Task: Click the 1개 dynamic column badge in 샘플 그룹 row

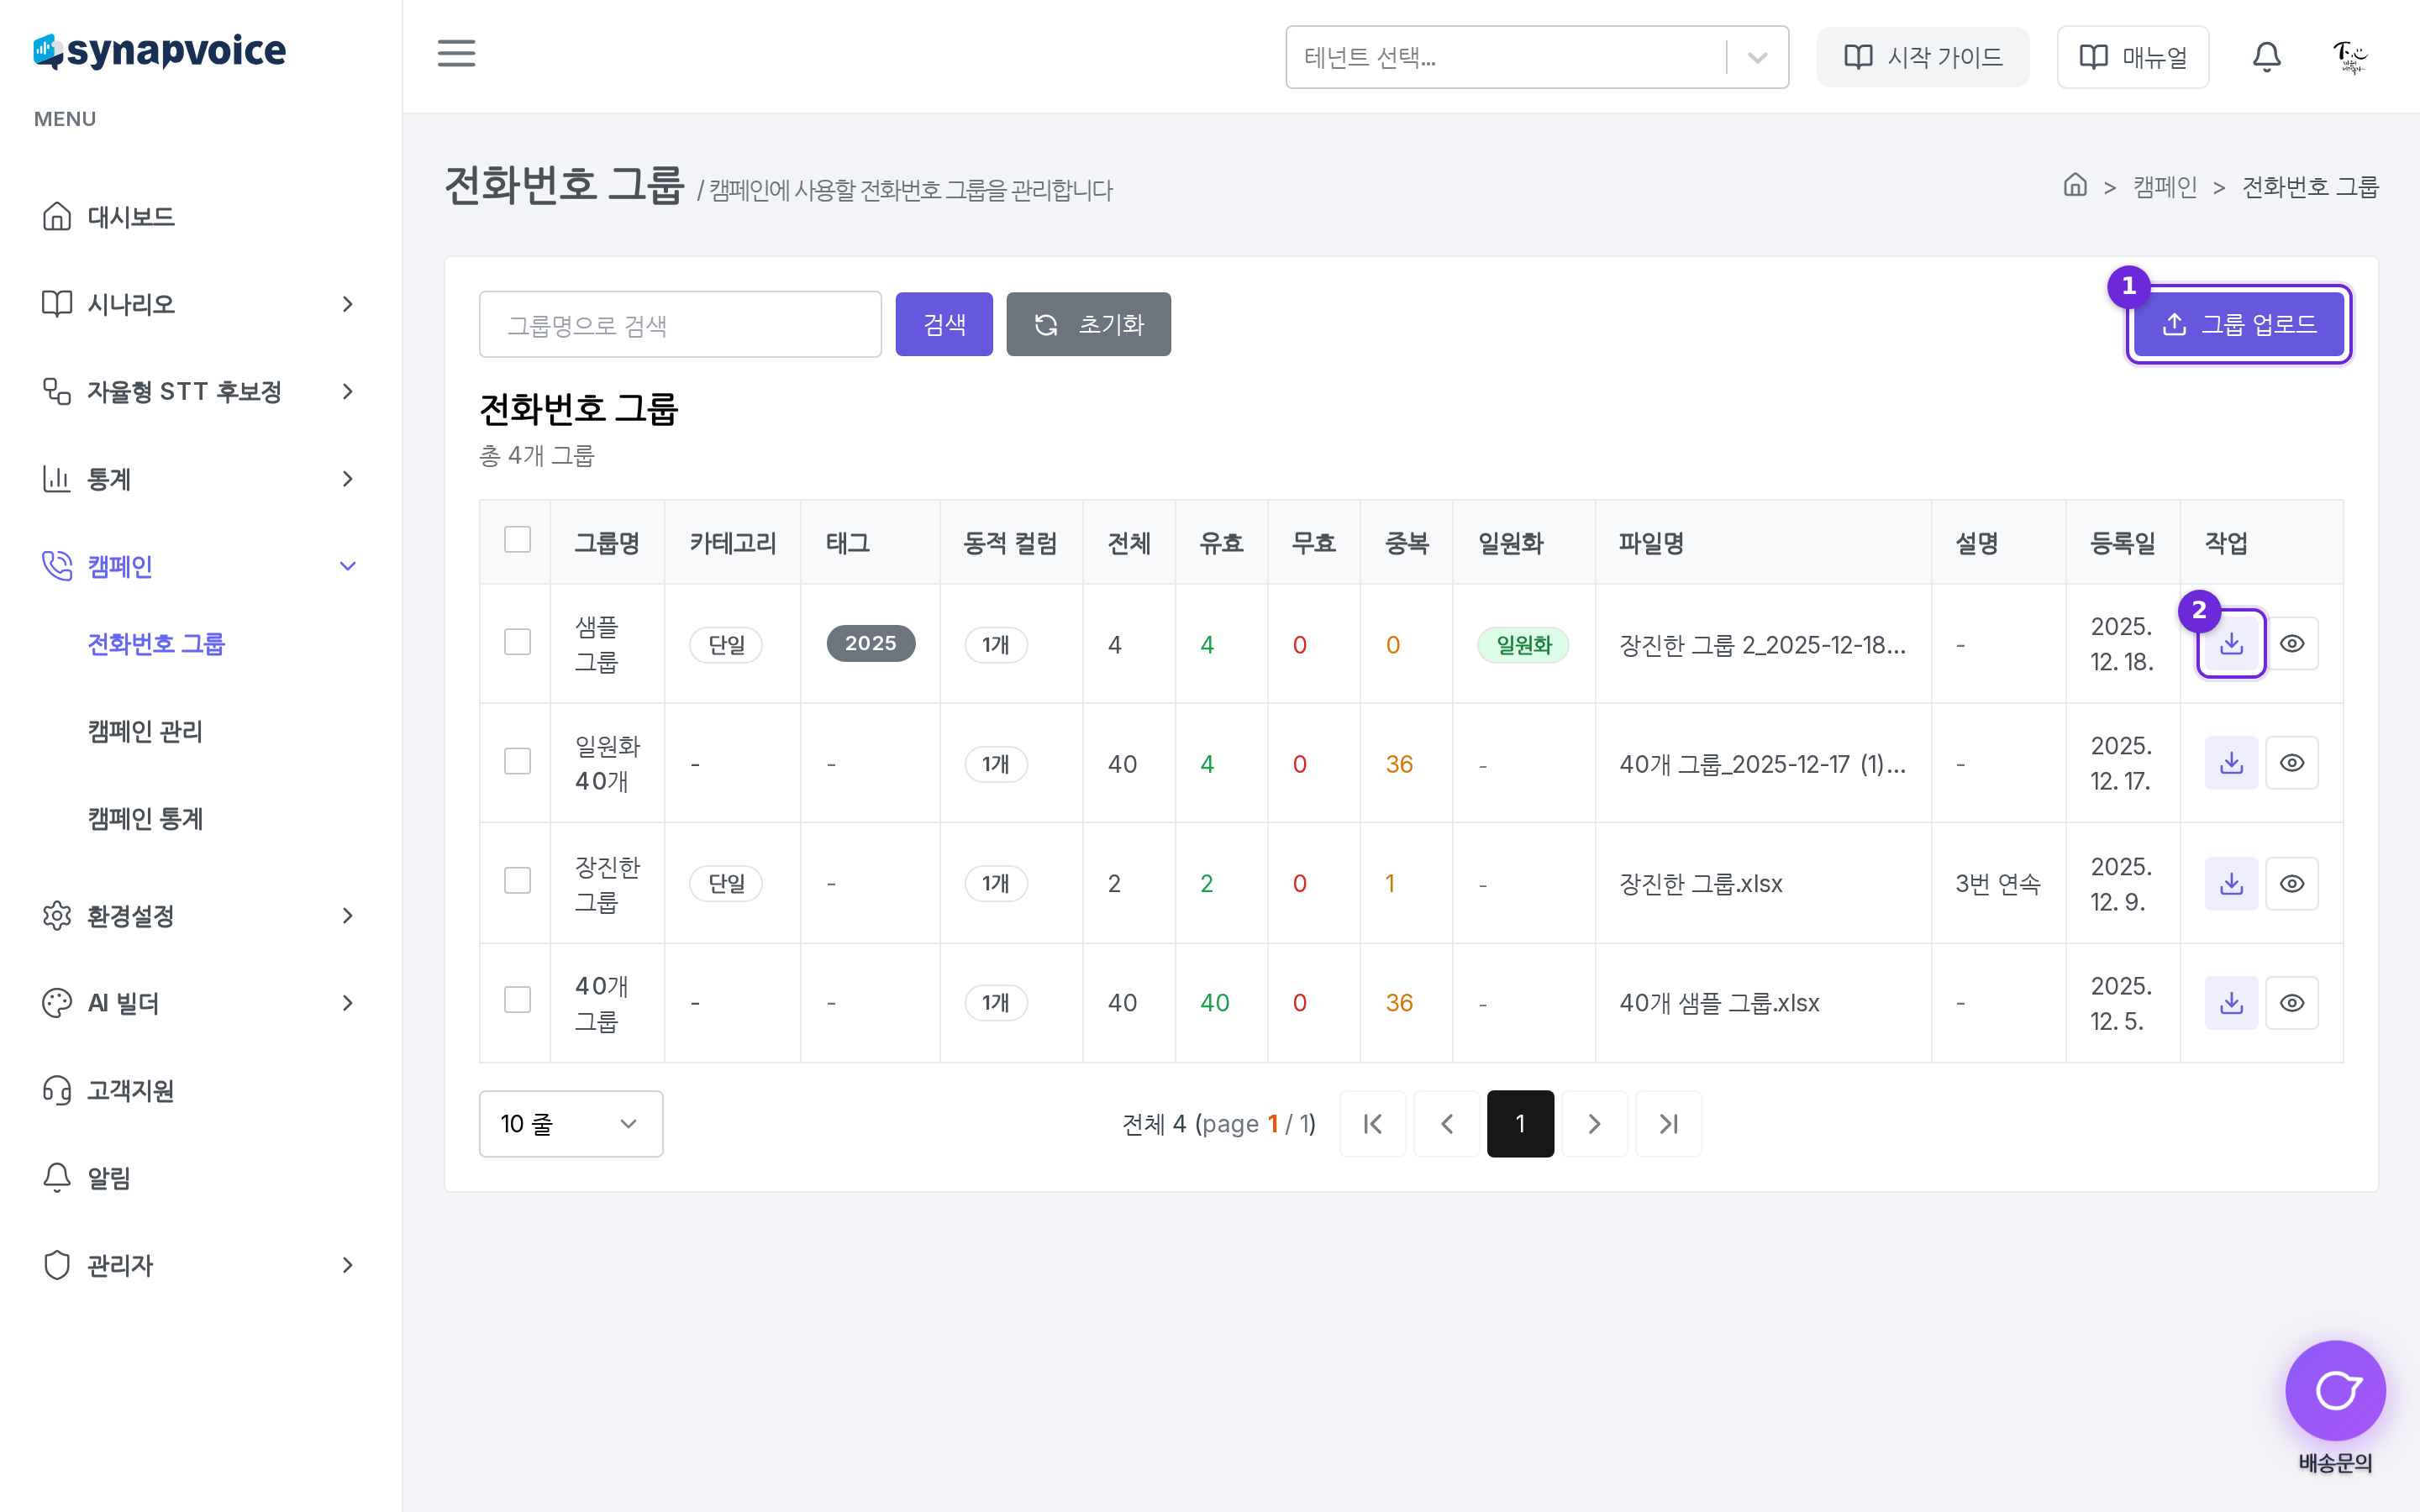Action: point(996,645)
